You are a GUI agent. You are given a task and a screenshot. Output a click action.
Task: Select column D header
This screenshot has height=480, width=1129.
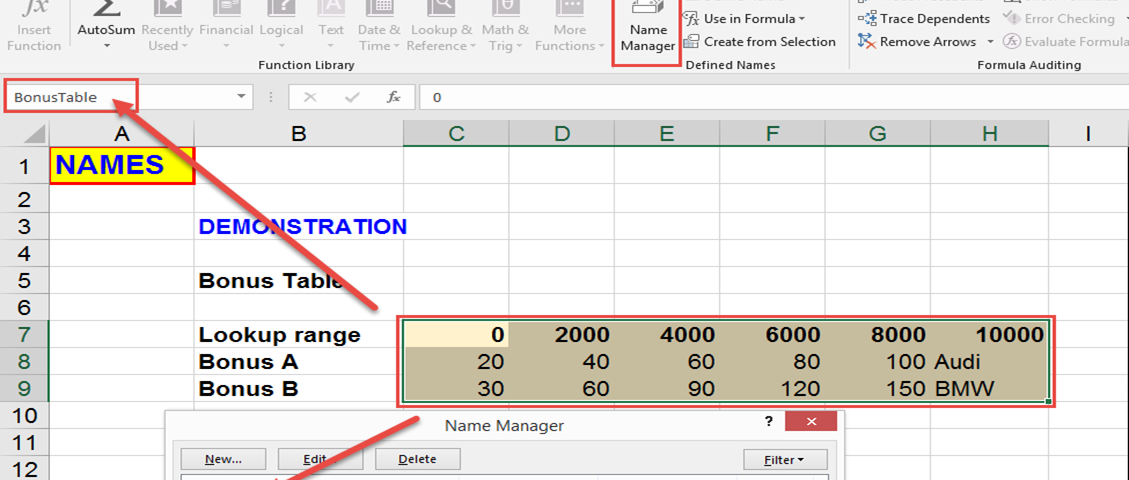pyautogui.click(x=562, y=133)
